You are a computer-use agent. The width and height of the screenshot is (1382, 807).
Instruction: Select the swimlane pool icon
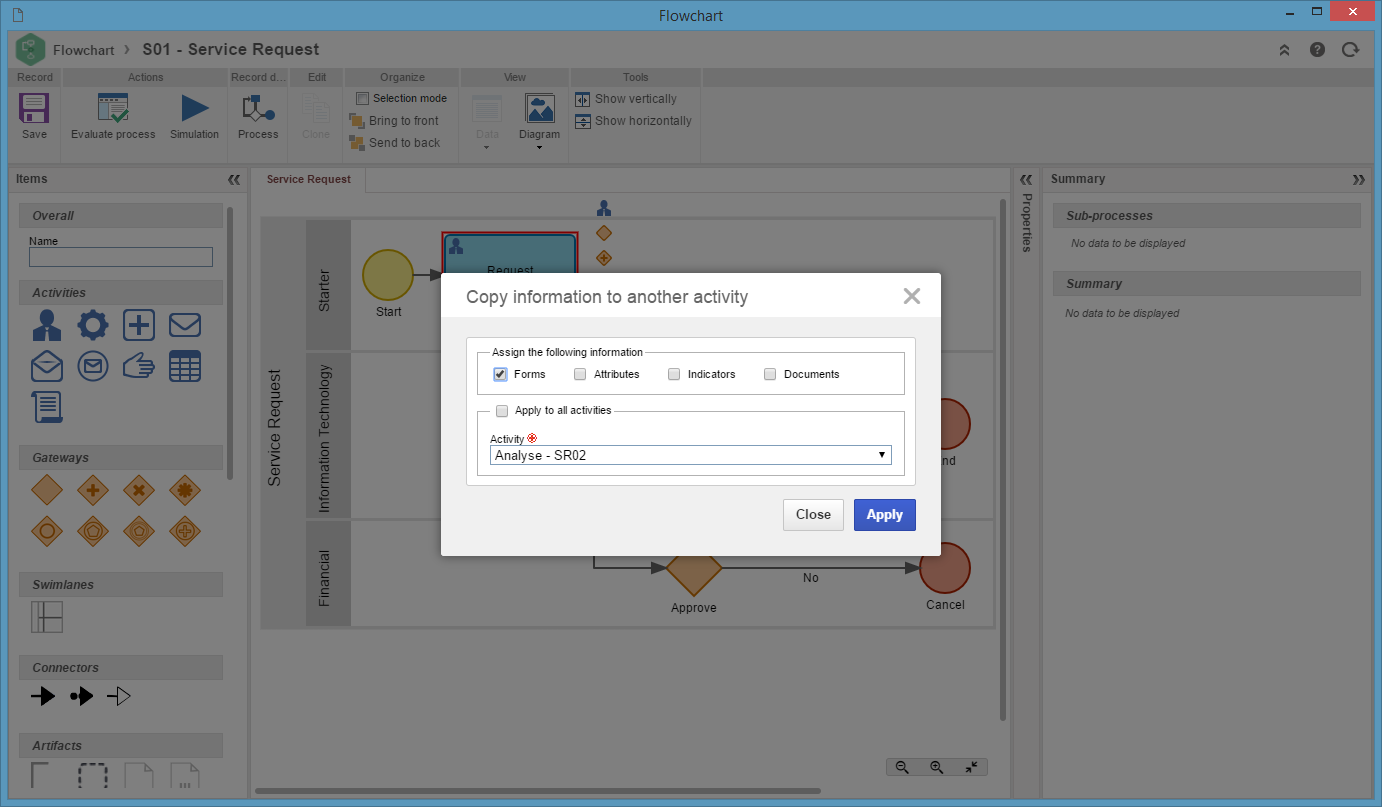click(x=47, y=617)
